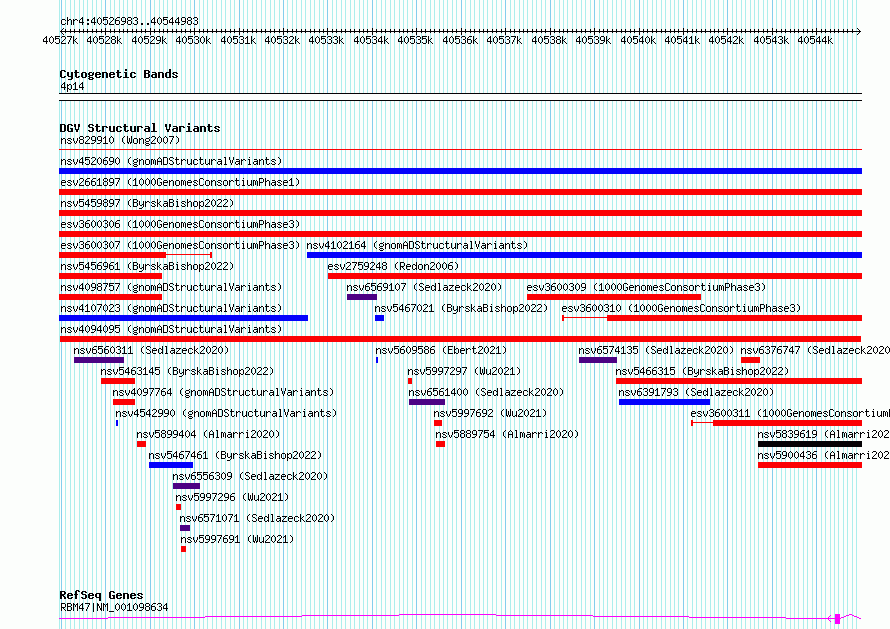Viewport: 890px width, 629px height.
Task: Click the blue bar under nsv5467461
Action: pyautogui.click(x=171, y=465)
